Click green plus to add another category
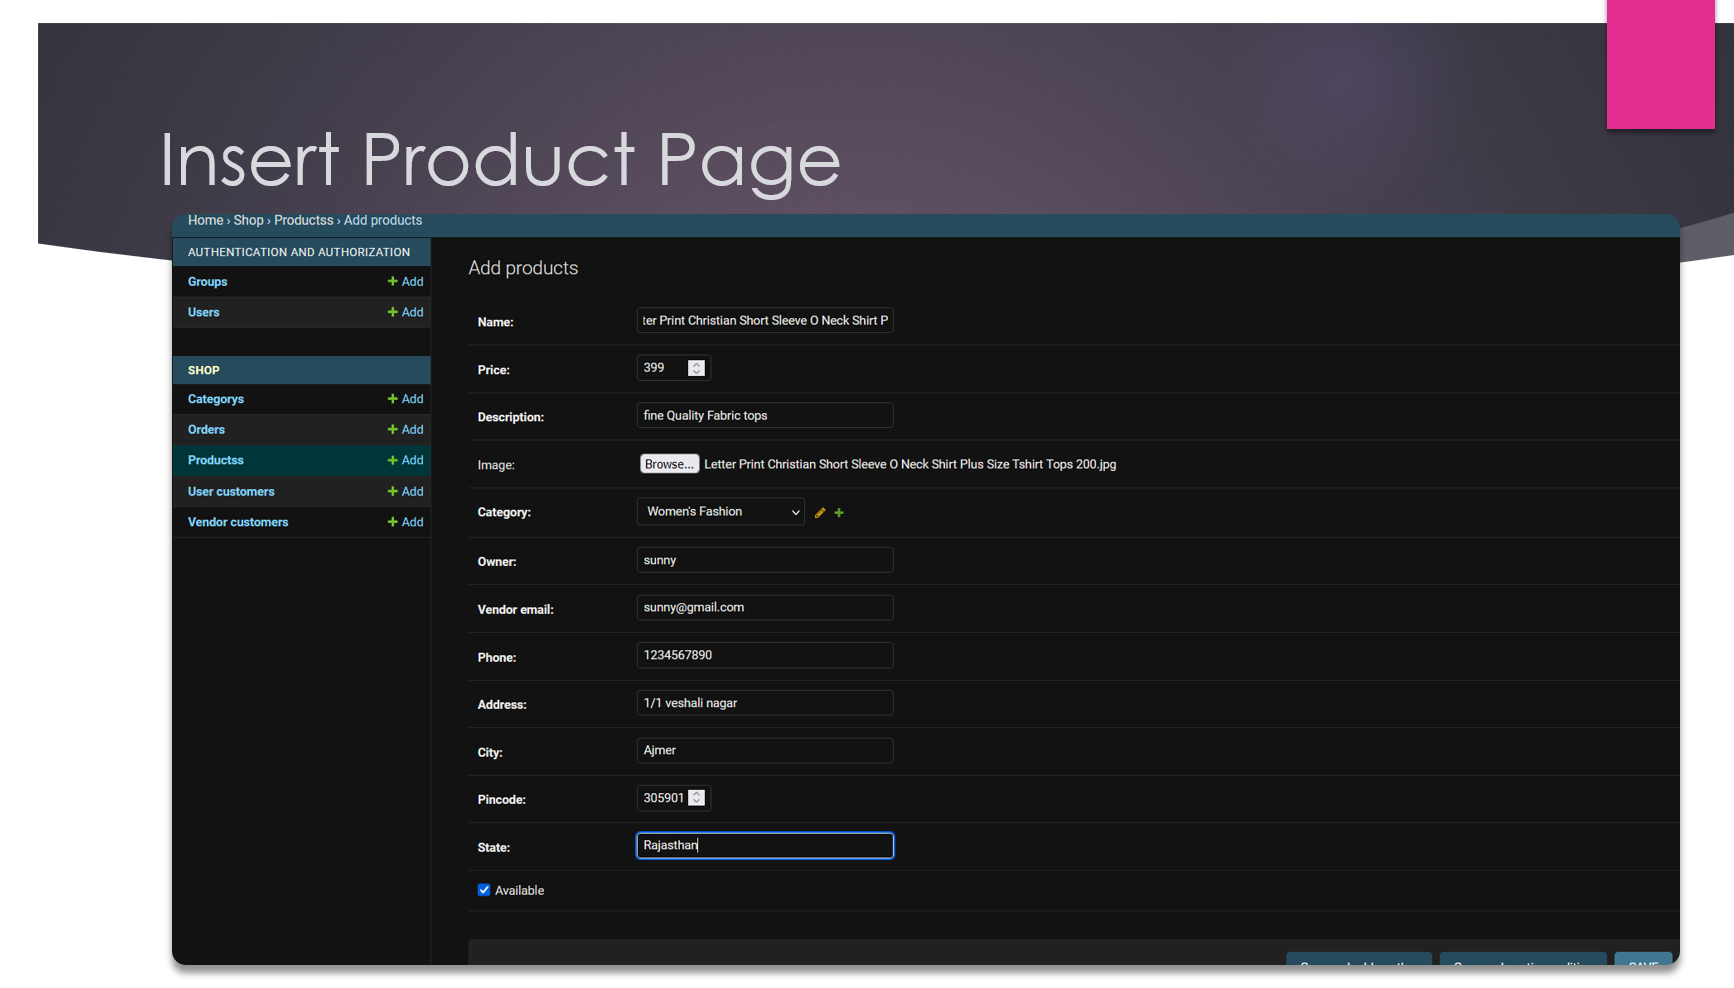 click(x=839, y=513)
